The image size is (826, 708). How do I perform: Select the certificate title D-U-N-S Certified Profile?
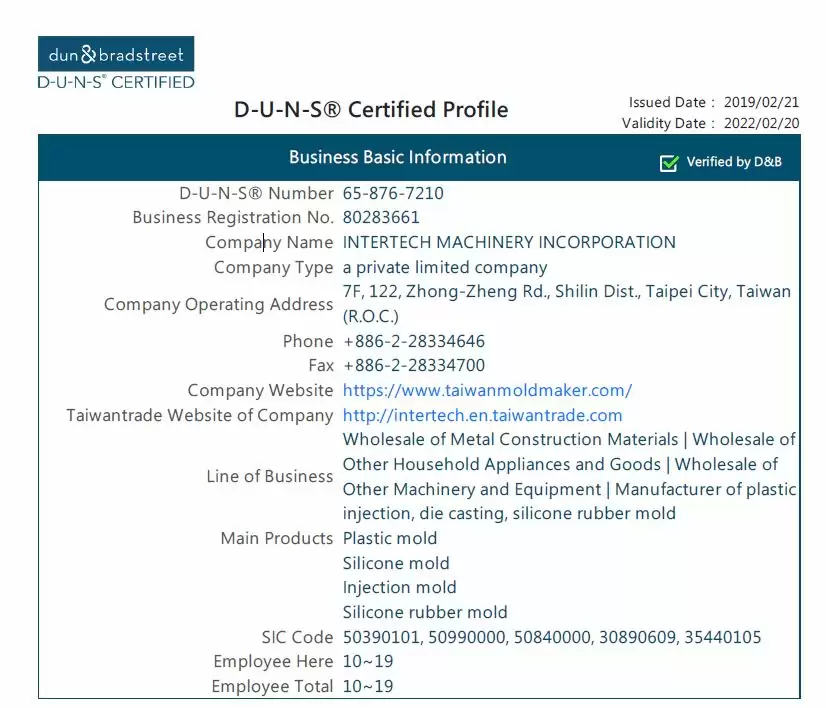370,110
